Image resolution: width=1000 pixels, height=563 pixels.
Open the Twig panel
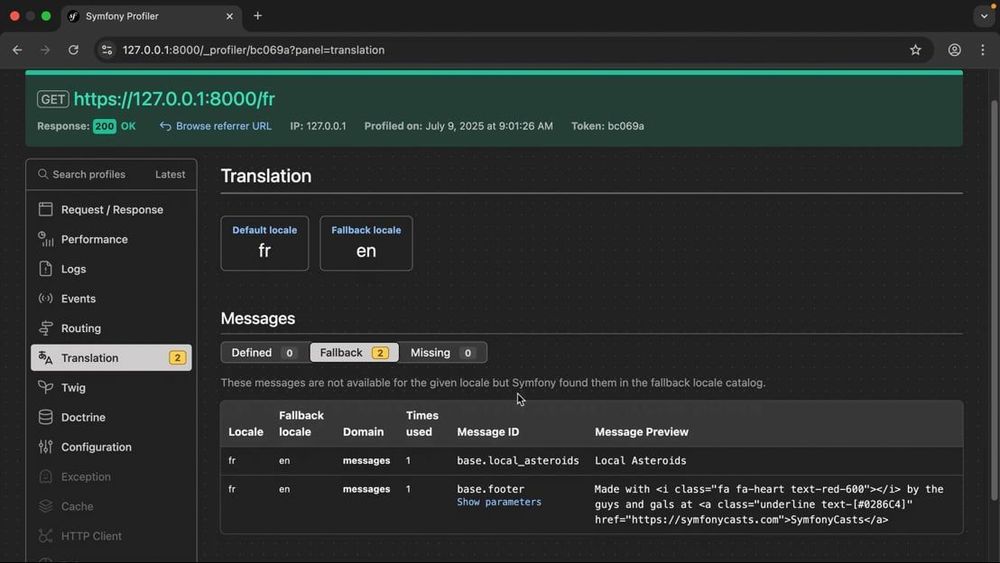(111, 388)
